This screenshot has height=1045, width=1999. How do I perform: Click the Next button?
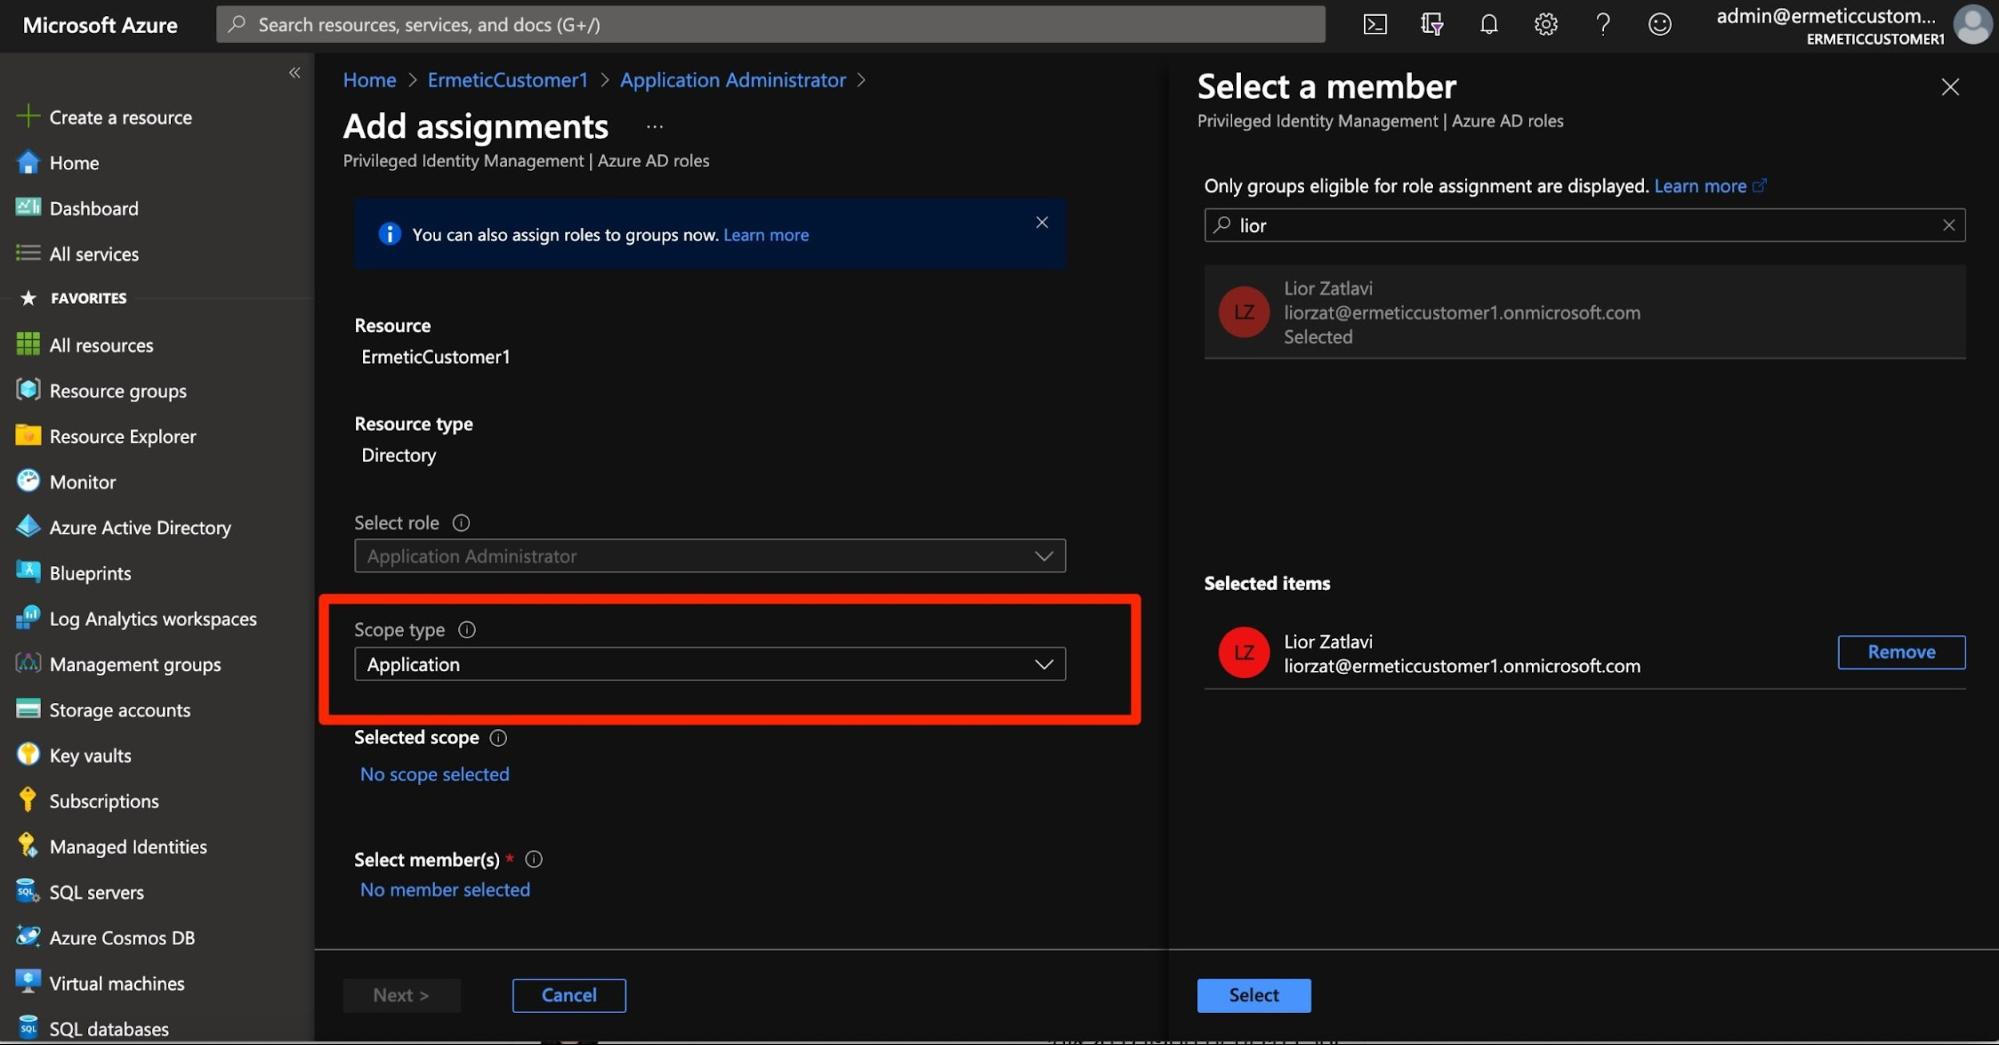pyautogui.click(x=401, y=995)
